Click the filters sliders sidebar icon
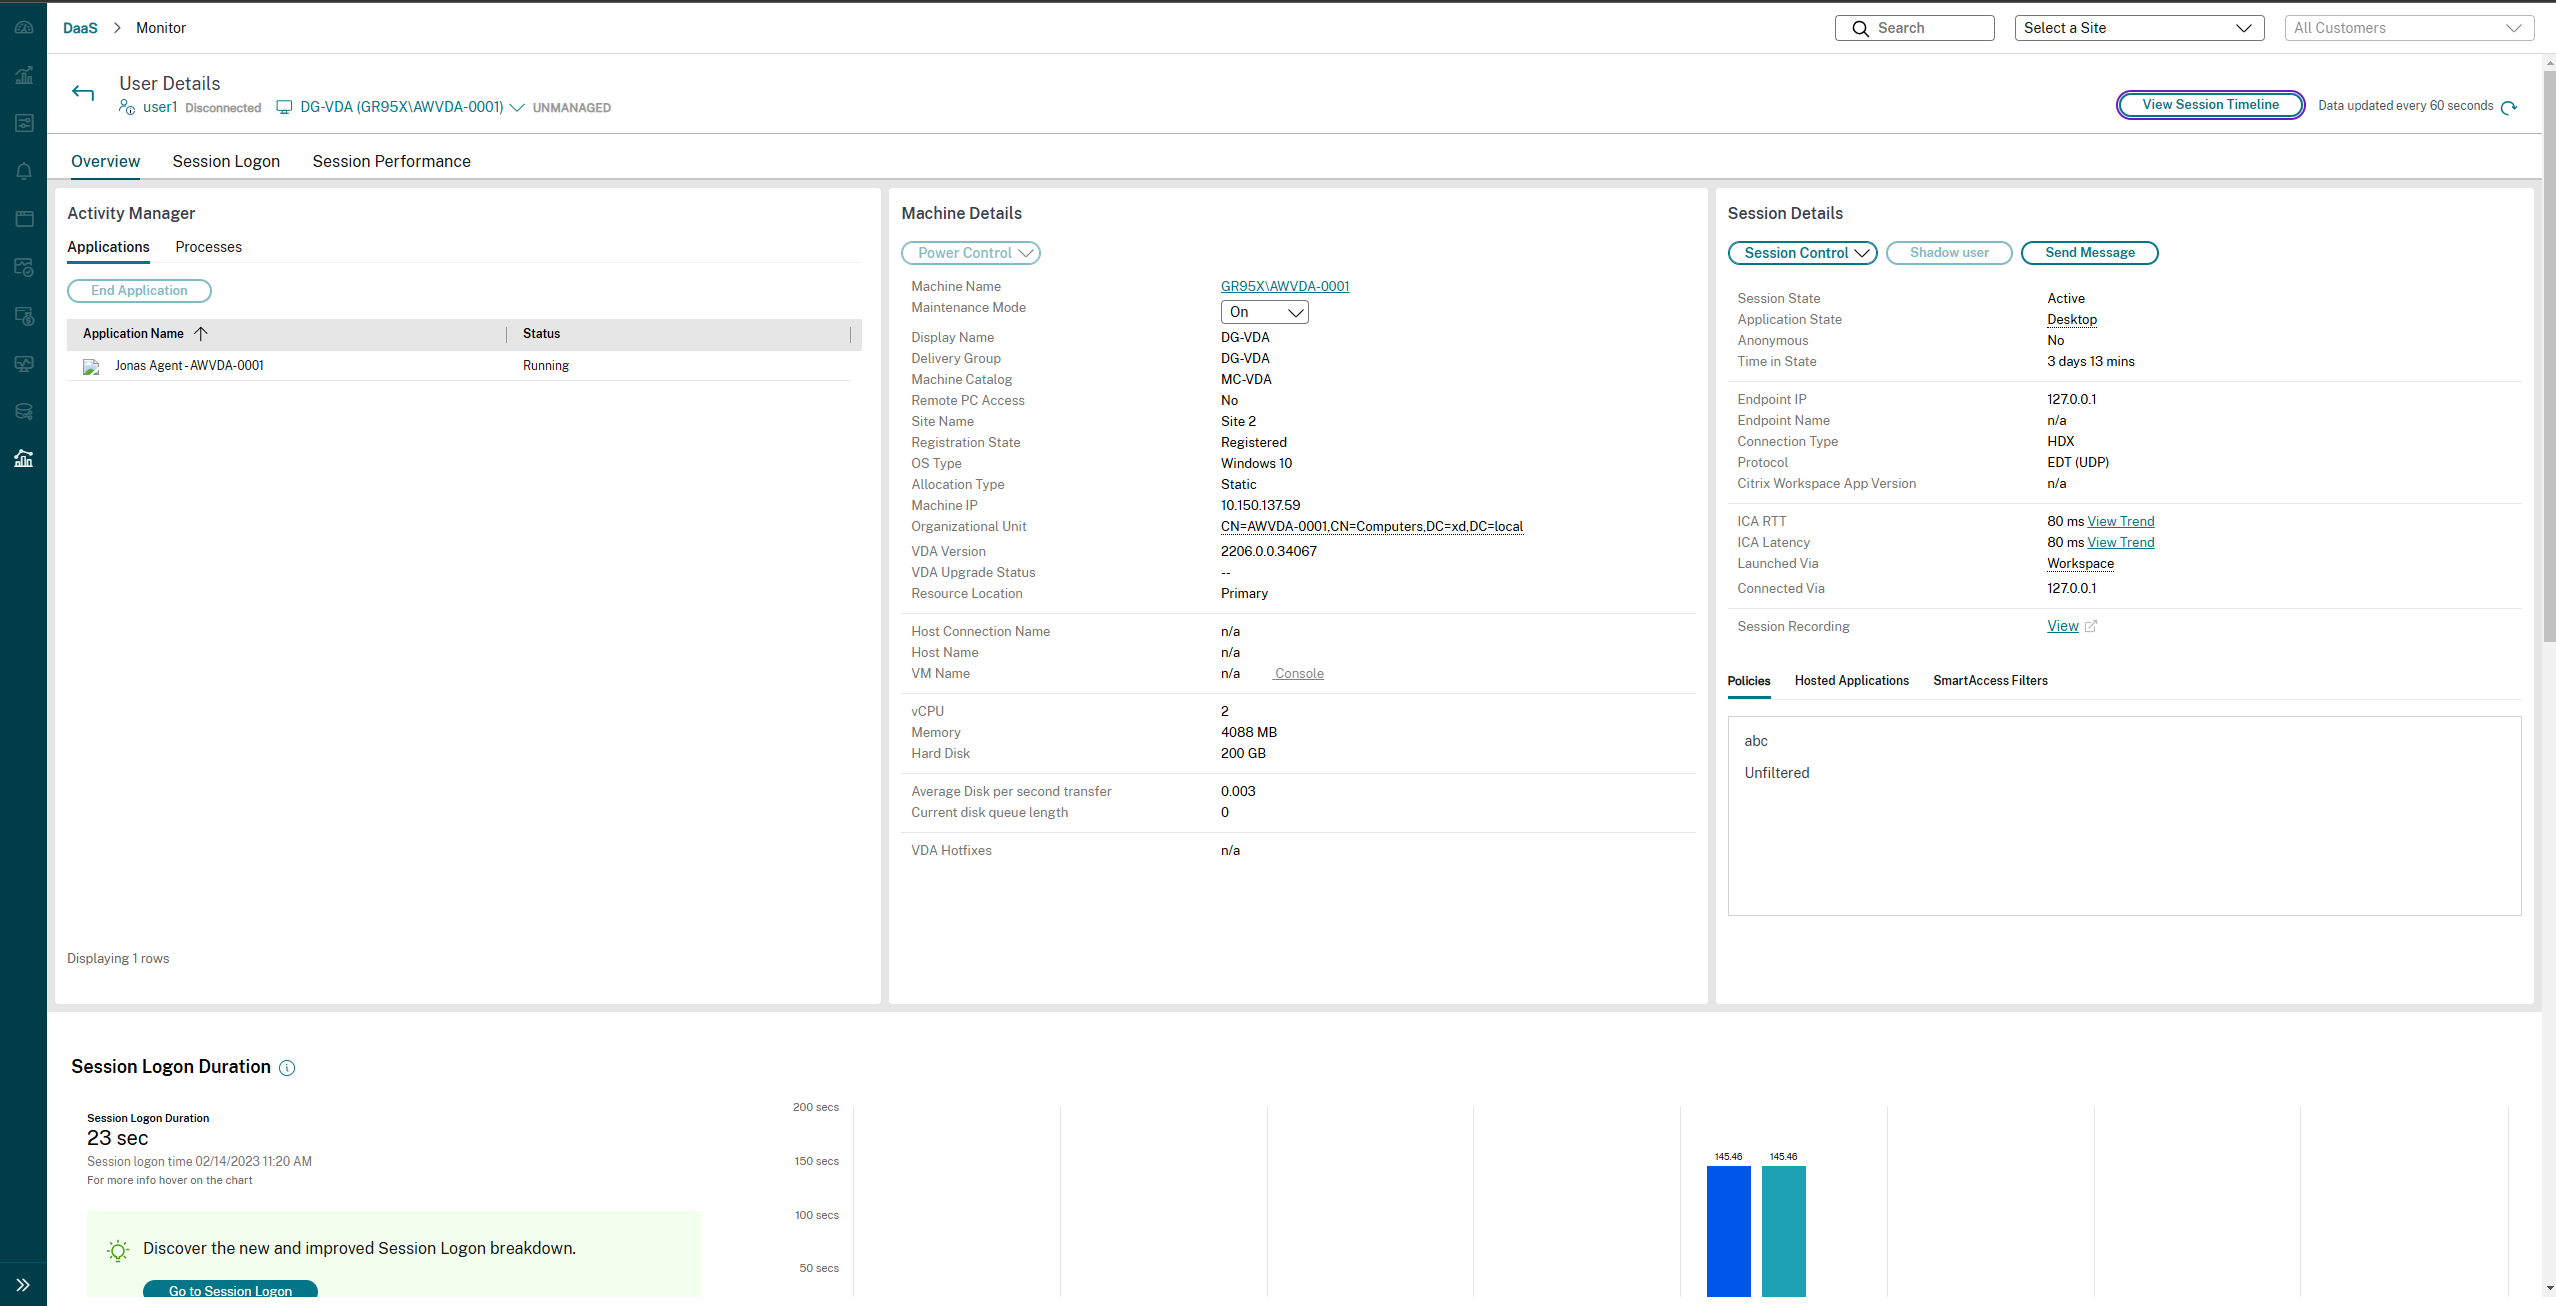 tap(24, 123)
